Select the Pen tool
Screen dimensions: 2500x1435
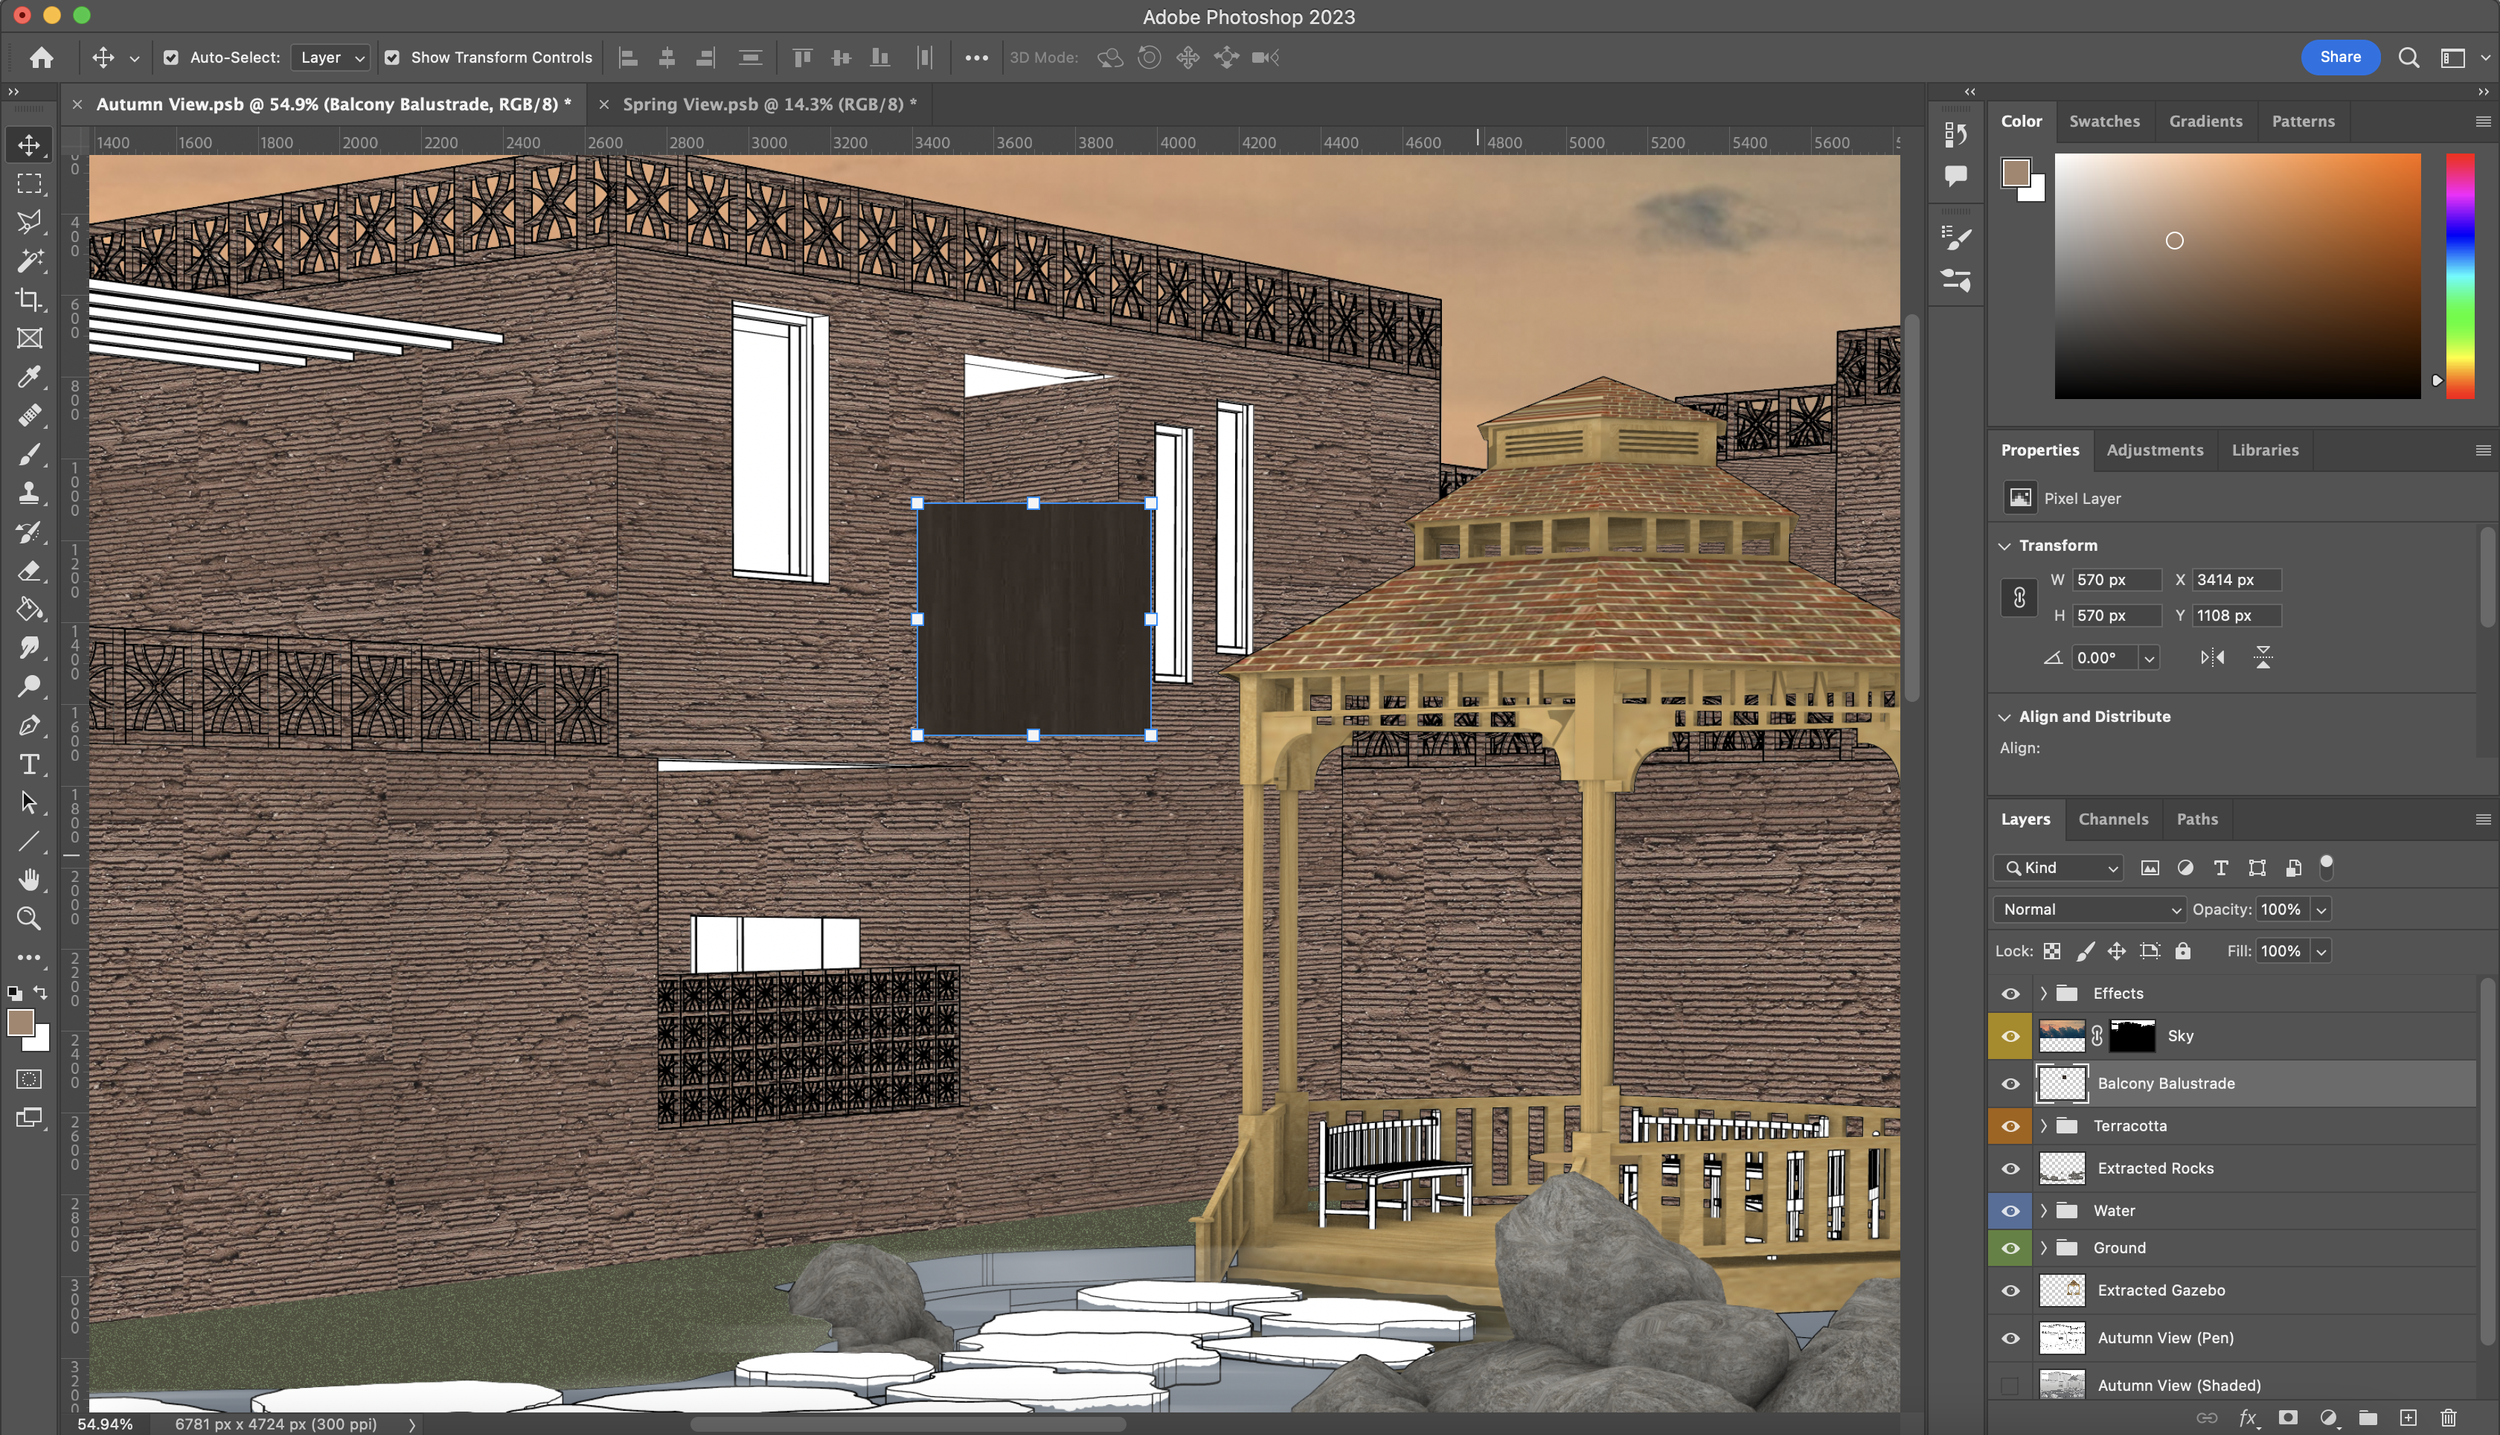[29, 725]
